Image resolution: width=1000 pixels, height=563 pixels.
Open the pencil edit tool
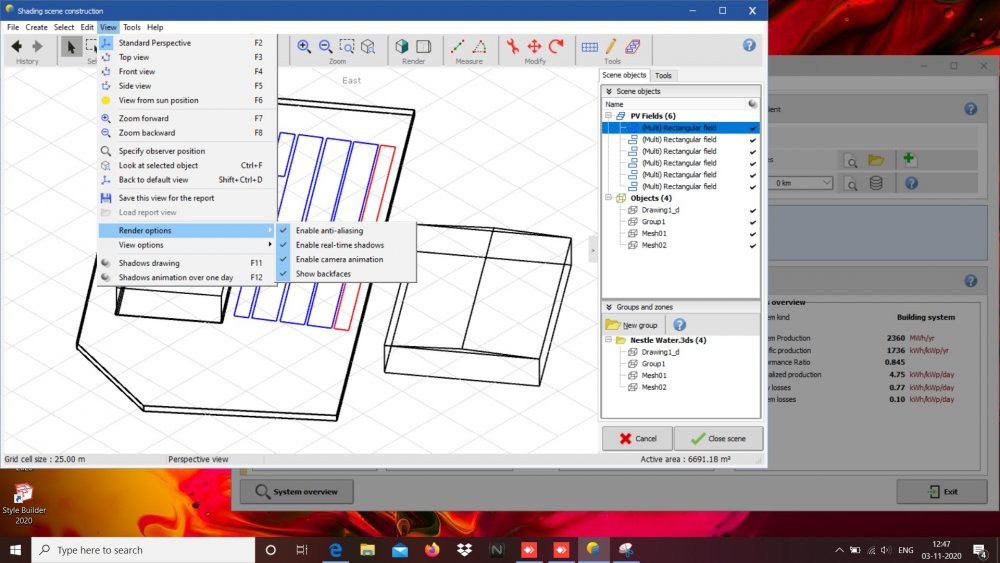tap(611, 46)
